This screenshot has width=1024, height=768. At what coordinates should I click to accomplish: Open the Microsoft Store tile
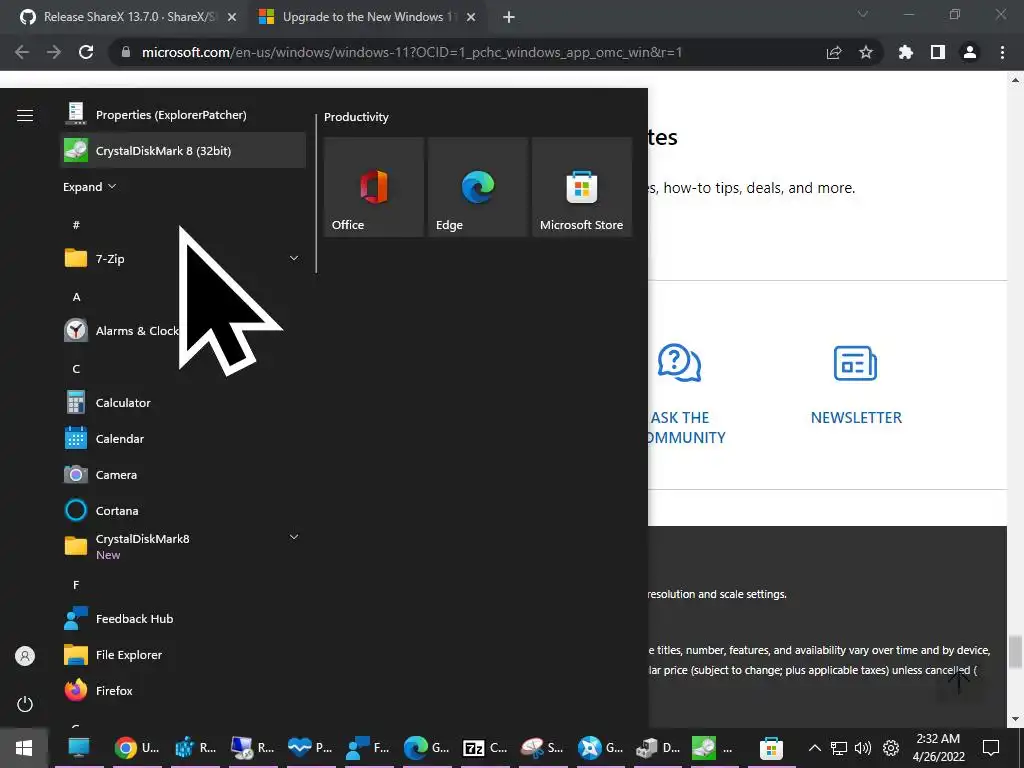click(x=582, y=187)
